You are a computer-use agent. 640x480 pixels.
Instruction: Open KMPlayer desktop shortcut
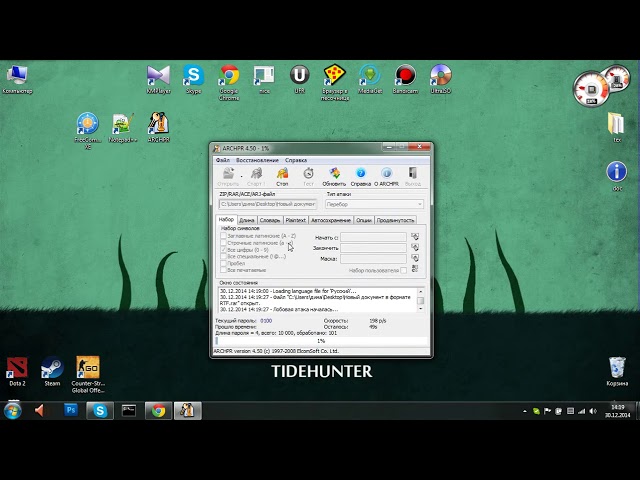(x=158, y=79)
